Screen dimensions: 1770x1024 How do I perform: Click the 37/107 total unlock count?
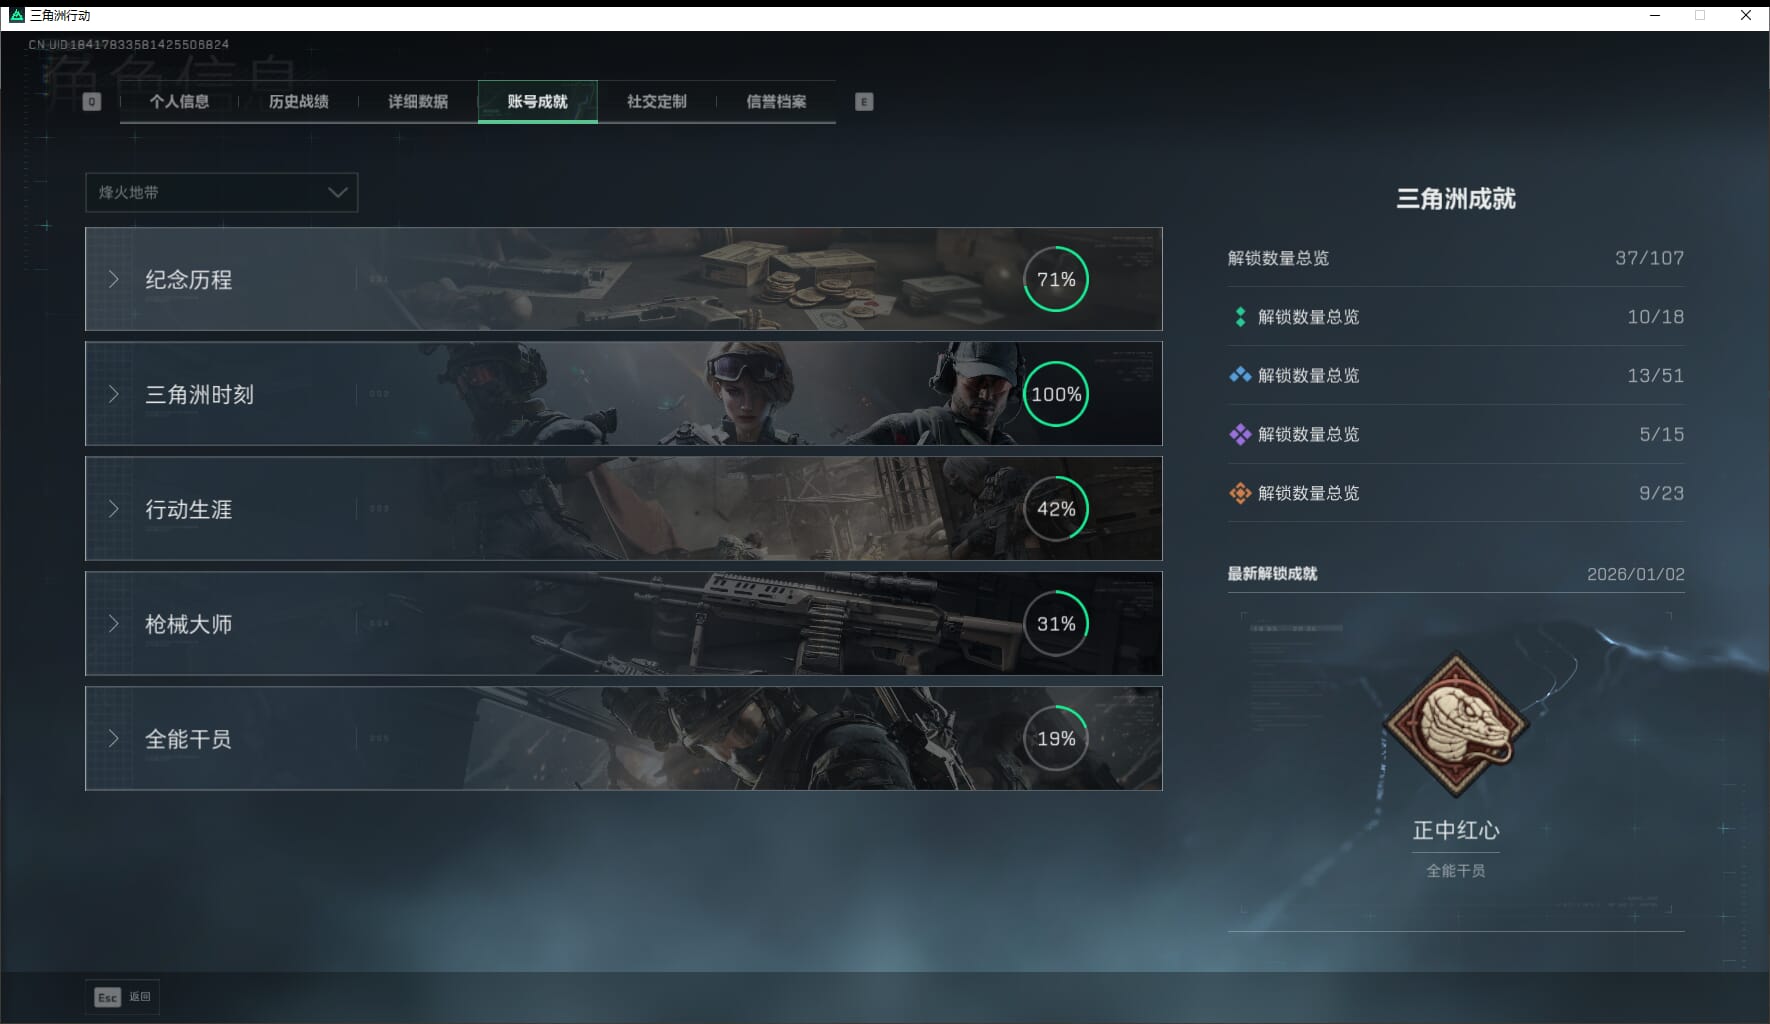pyautogui.click(x=1649, y=258)
